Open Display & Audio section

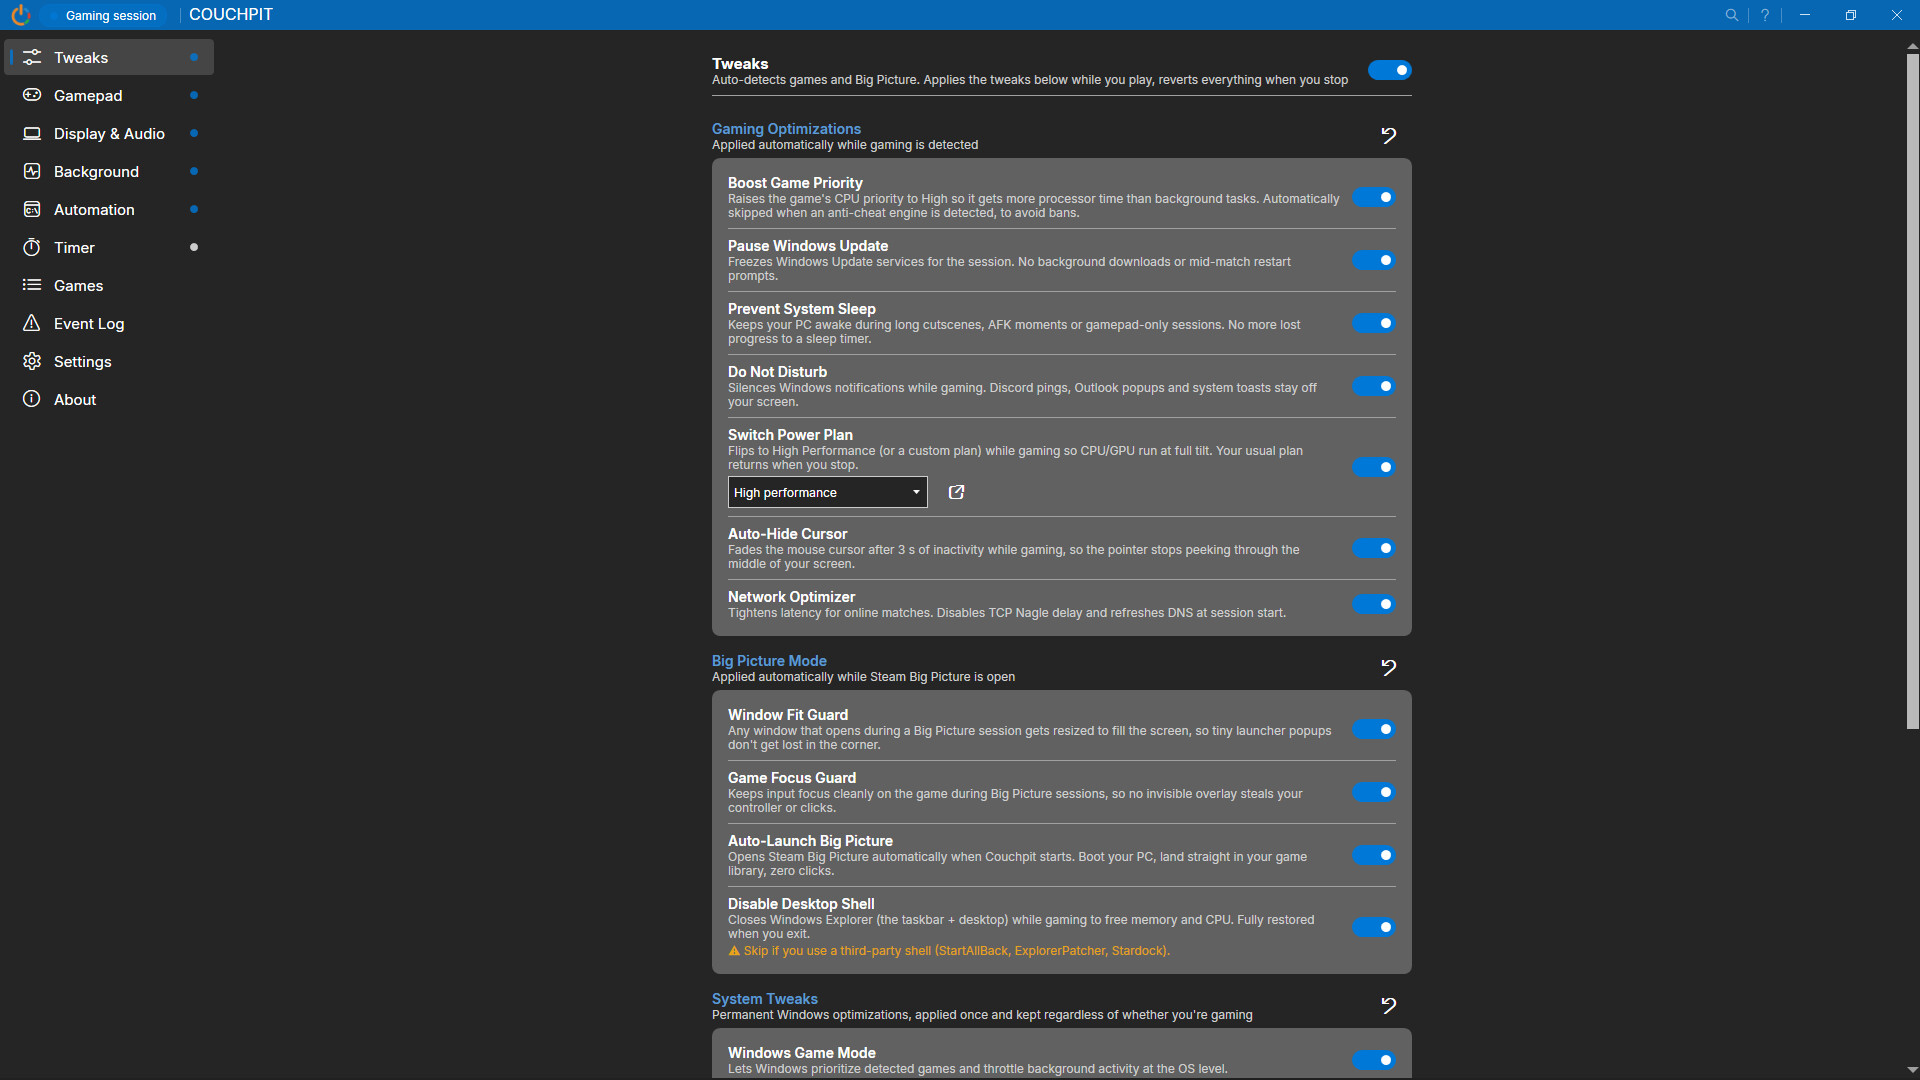click(109, 133)
